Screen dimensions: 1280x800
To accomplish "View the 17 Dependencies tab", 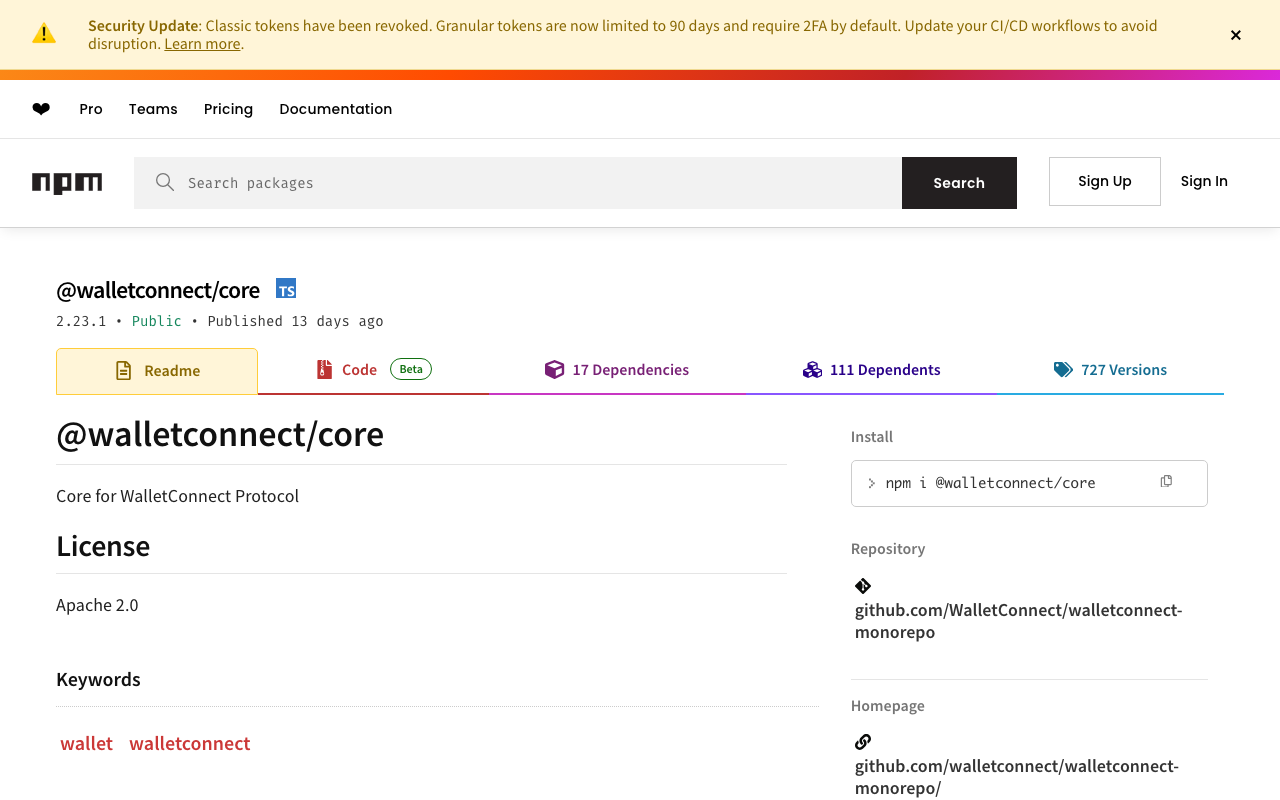I will [x=617, y=370].
